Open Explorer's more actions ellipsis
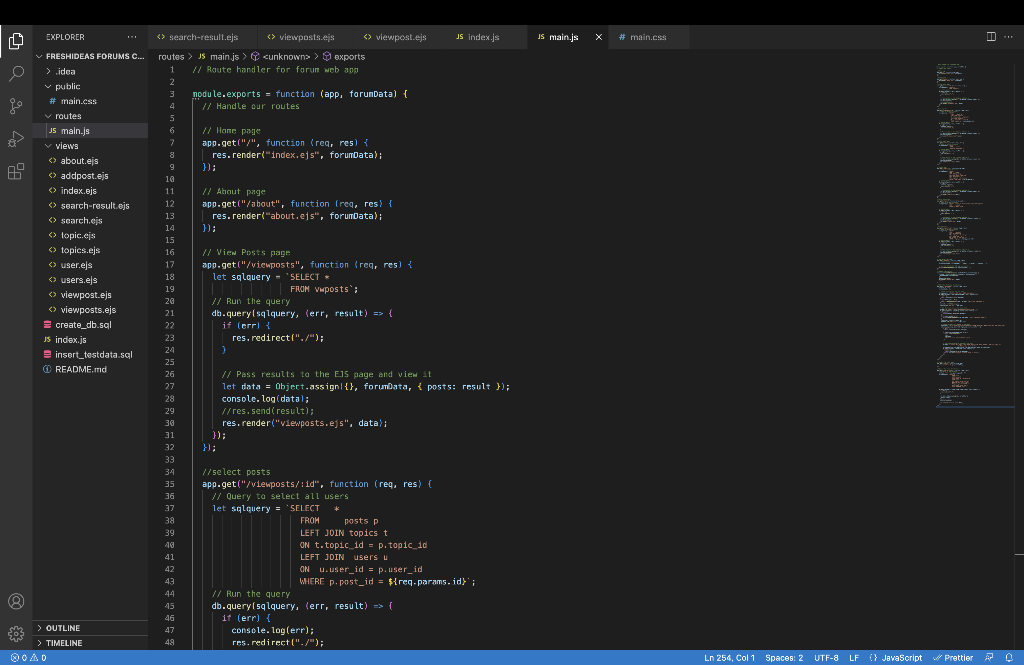The height and width of the screenshot is (665, 1024). tap(132, 37)
